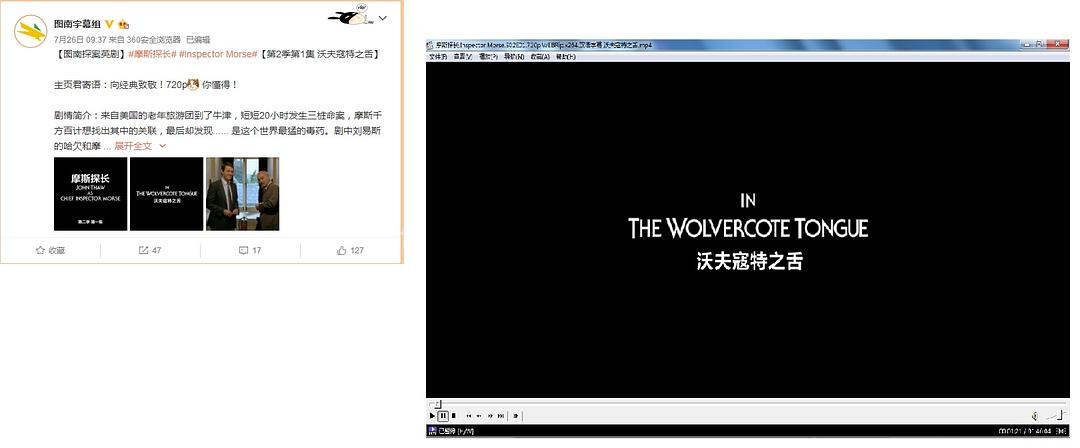Image resolution: width=1080 pixels, height=448 pixels.
Task: Click the favorite star icon on the post
Action: pos(40,250)
